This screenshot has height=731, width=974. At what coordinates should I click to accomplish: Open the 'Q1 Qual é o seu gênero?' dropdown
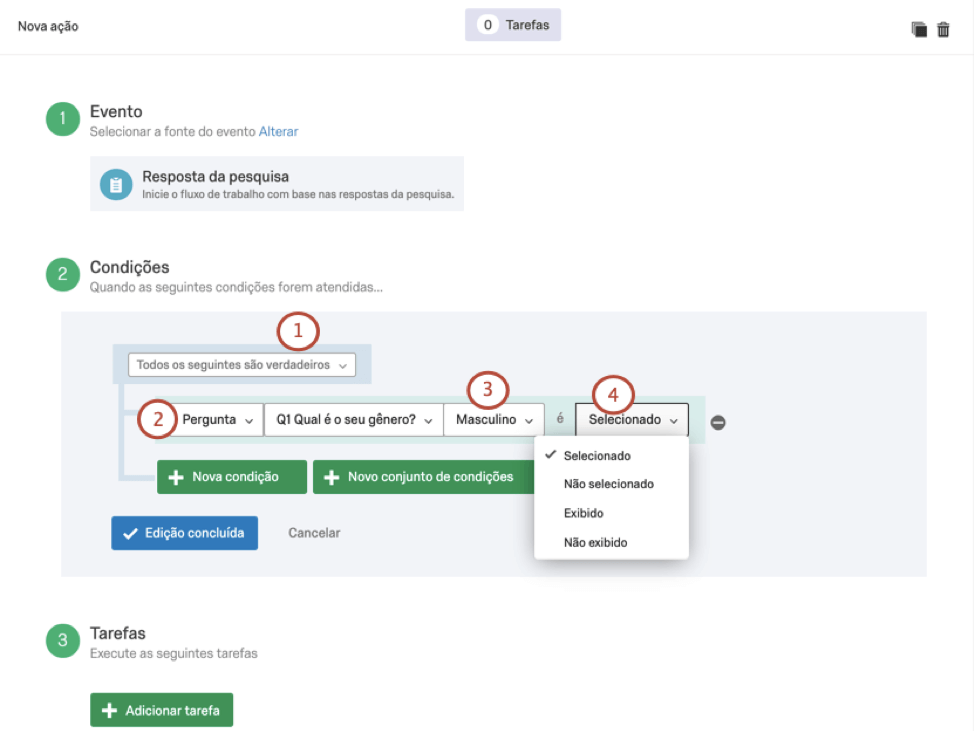(353, 420)
